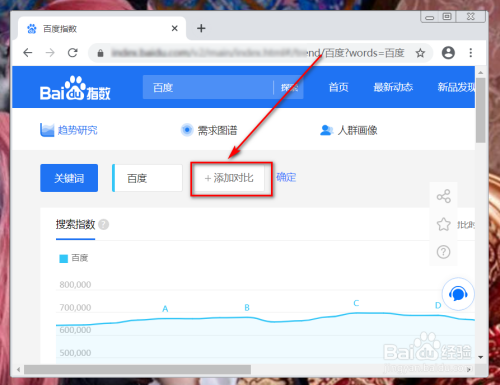Screen dimensions: 500x385
Task: Click the browser address bar
Action: [260, 53]
